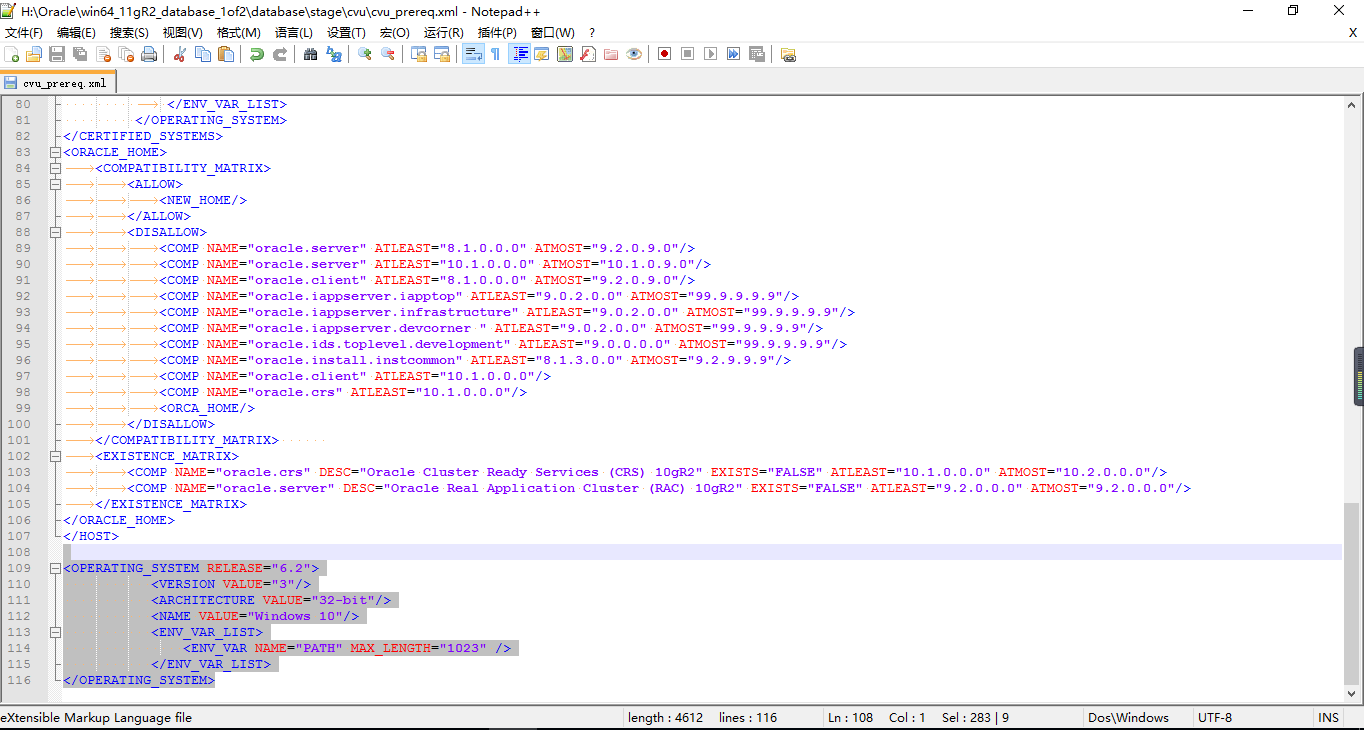Click Dos\Windows EOL format in status bar
The image size is (1364, 730).
(1129, 717)
